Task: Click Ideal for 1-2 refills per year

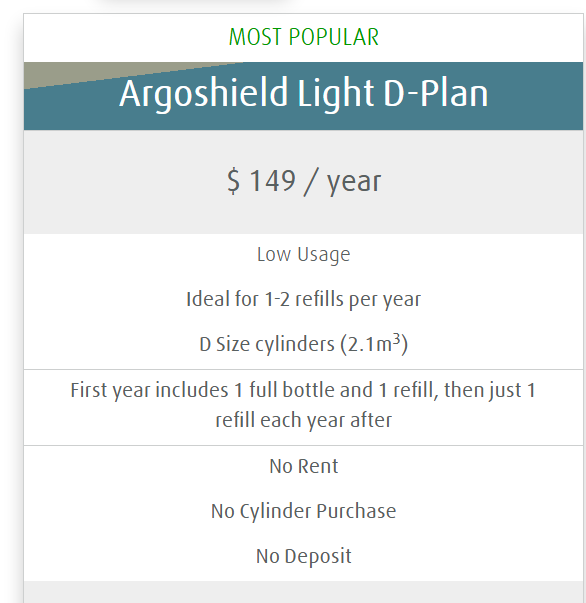Action: [303, 299]
